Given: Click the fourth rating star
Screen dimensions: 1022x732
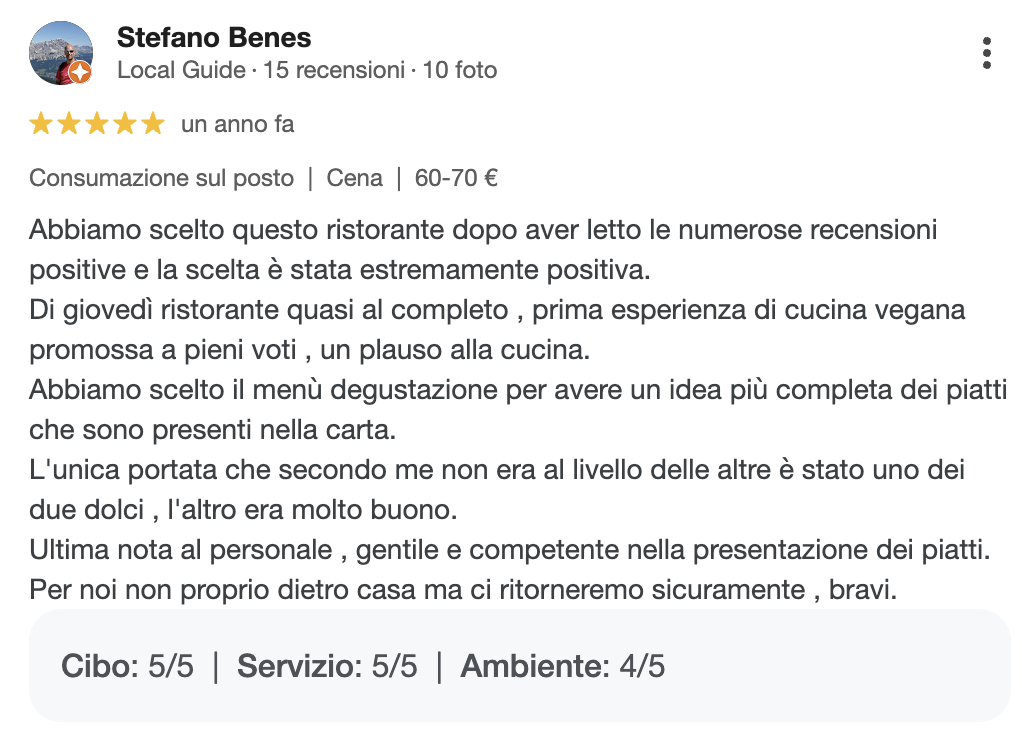Looking at the screenshot, I should (x=125, y=124).
